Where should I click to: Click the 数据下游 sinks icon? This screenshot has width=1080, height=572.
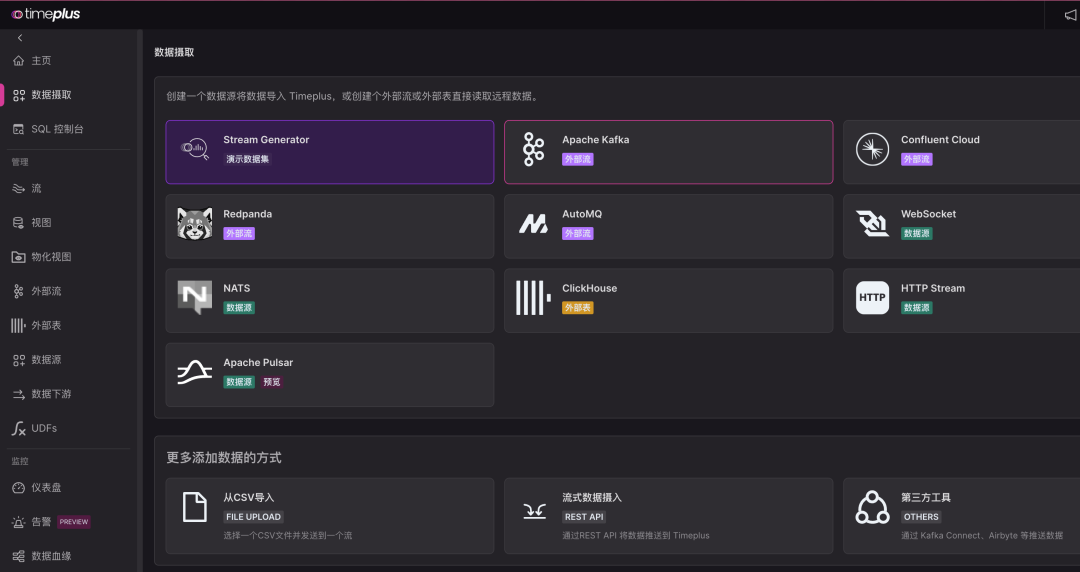(x=19, y=394)
